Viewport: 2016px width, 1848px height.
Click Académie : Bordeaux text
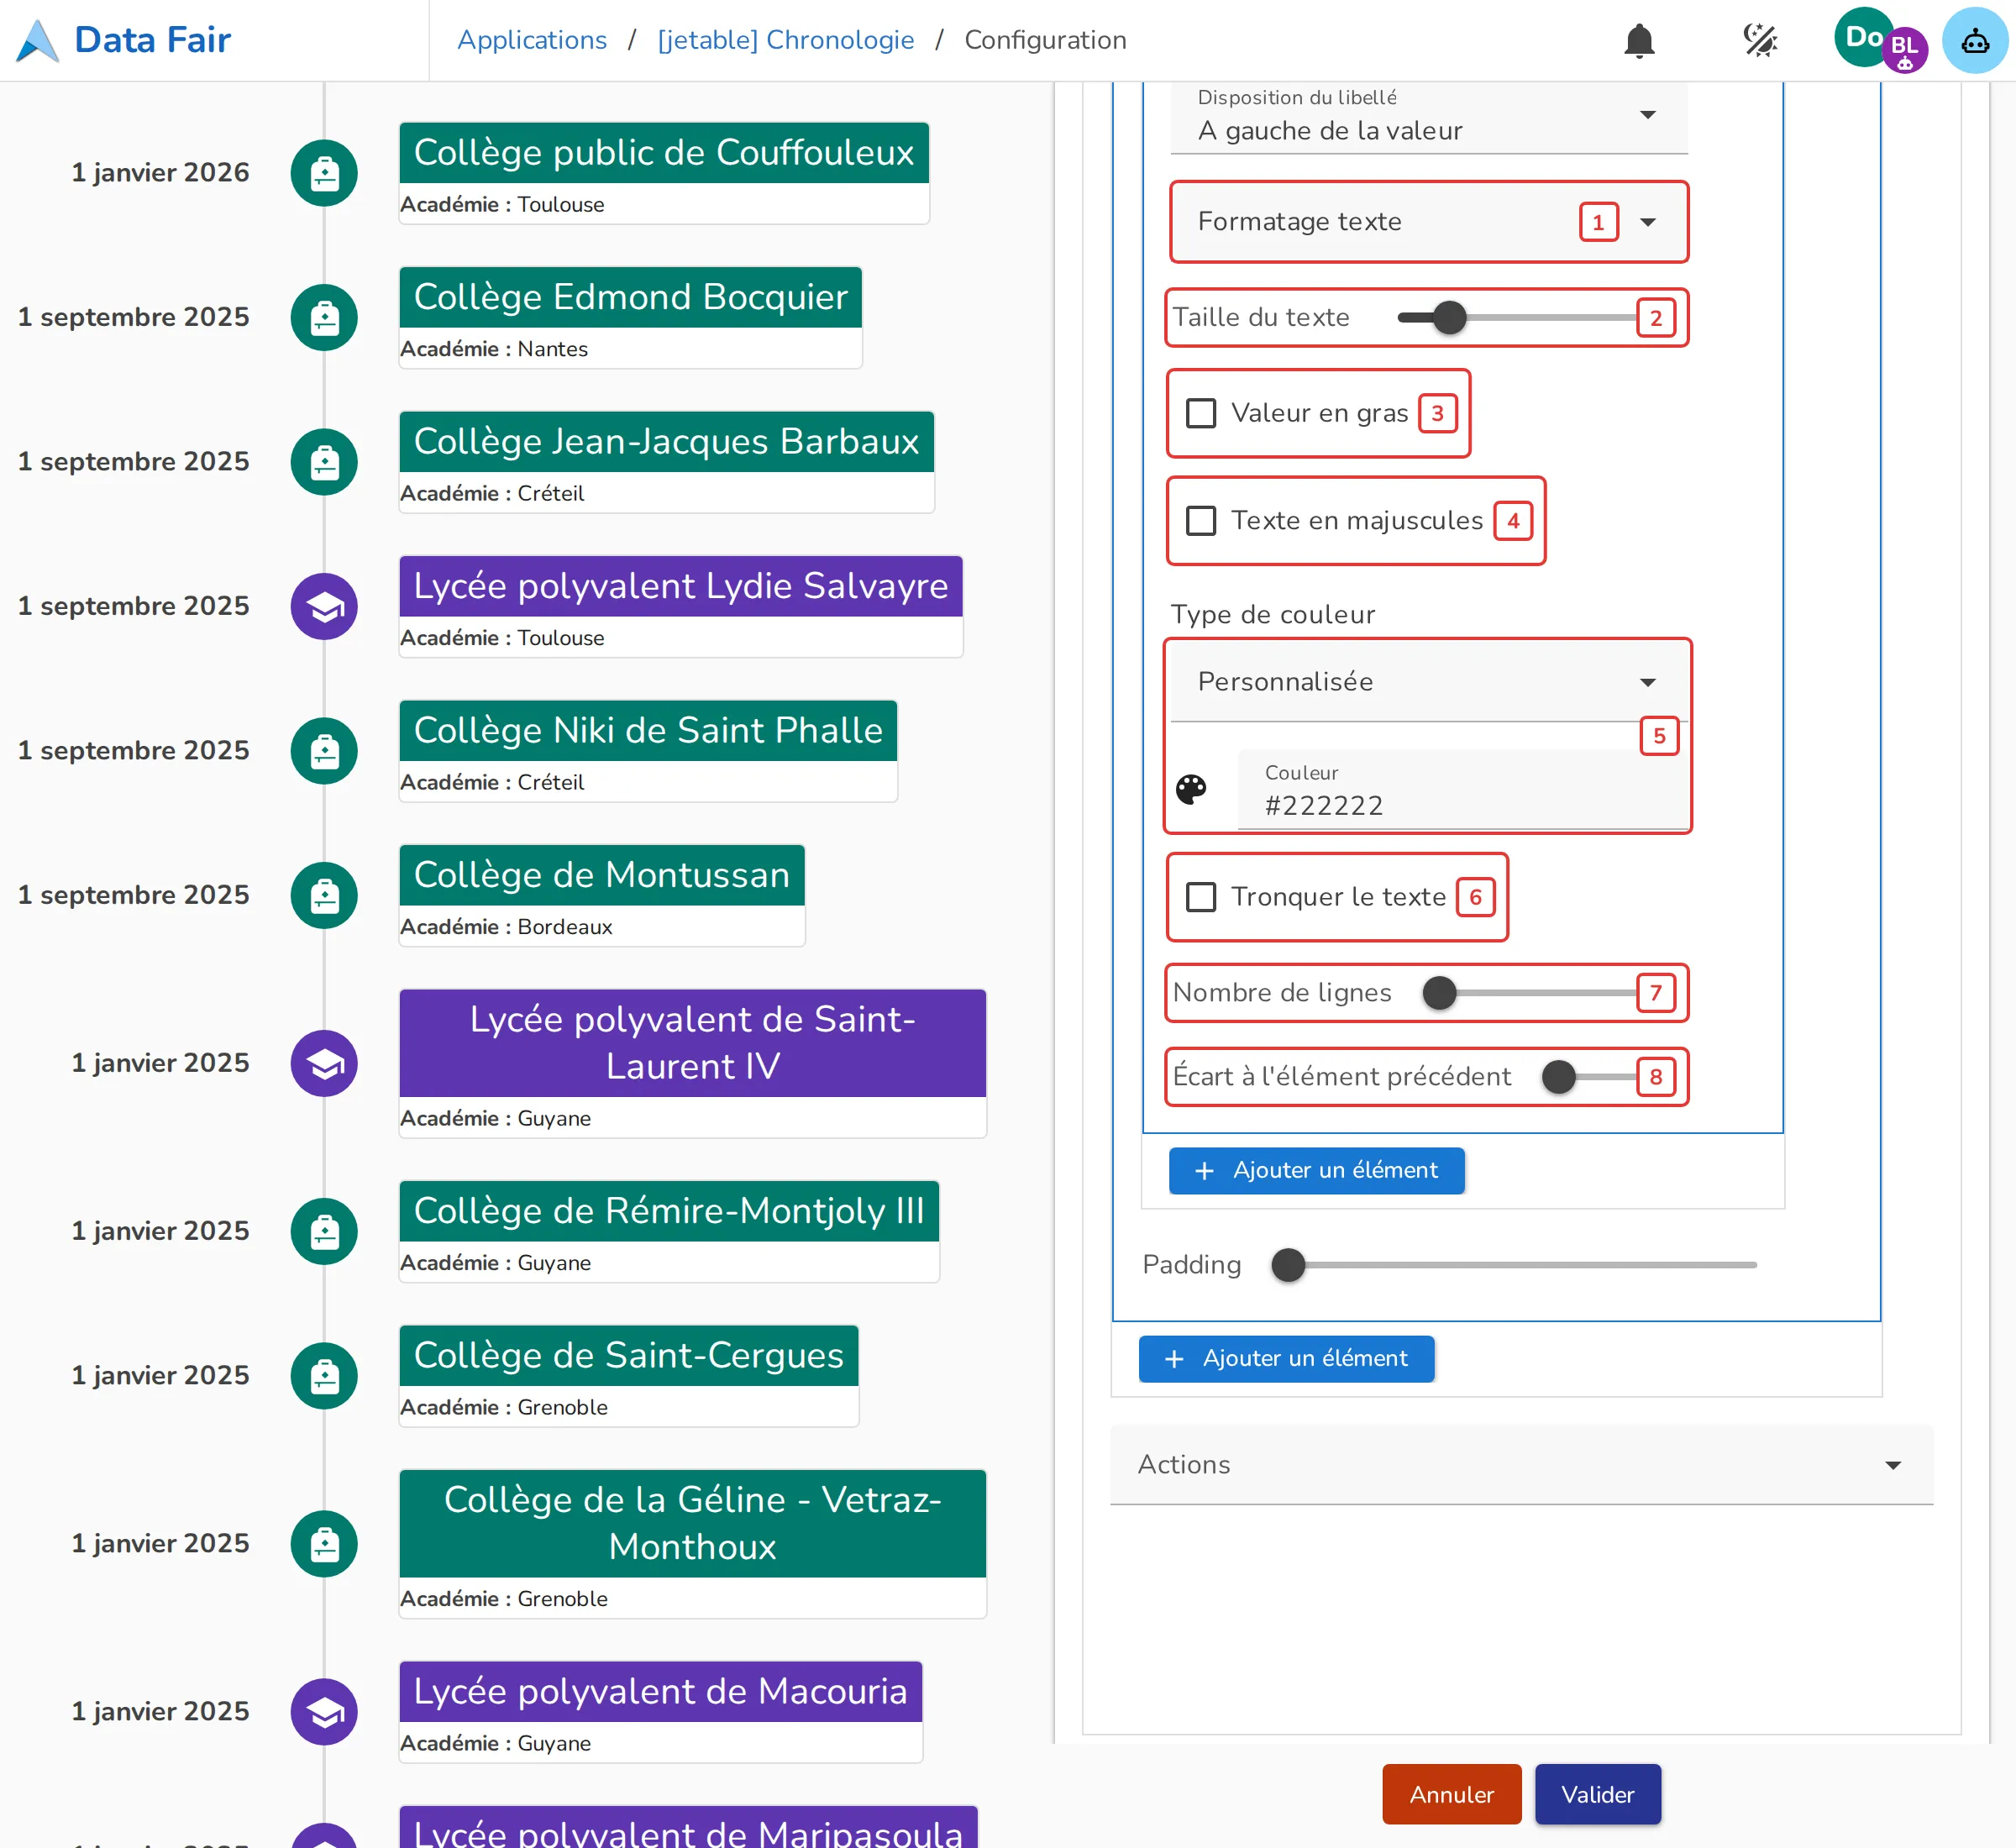tap(506, 927)
